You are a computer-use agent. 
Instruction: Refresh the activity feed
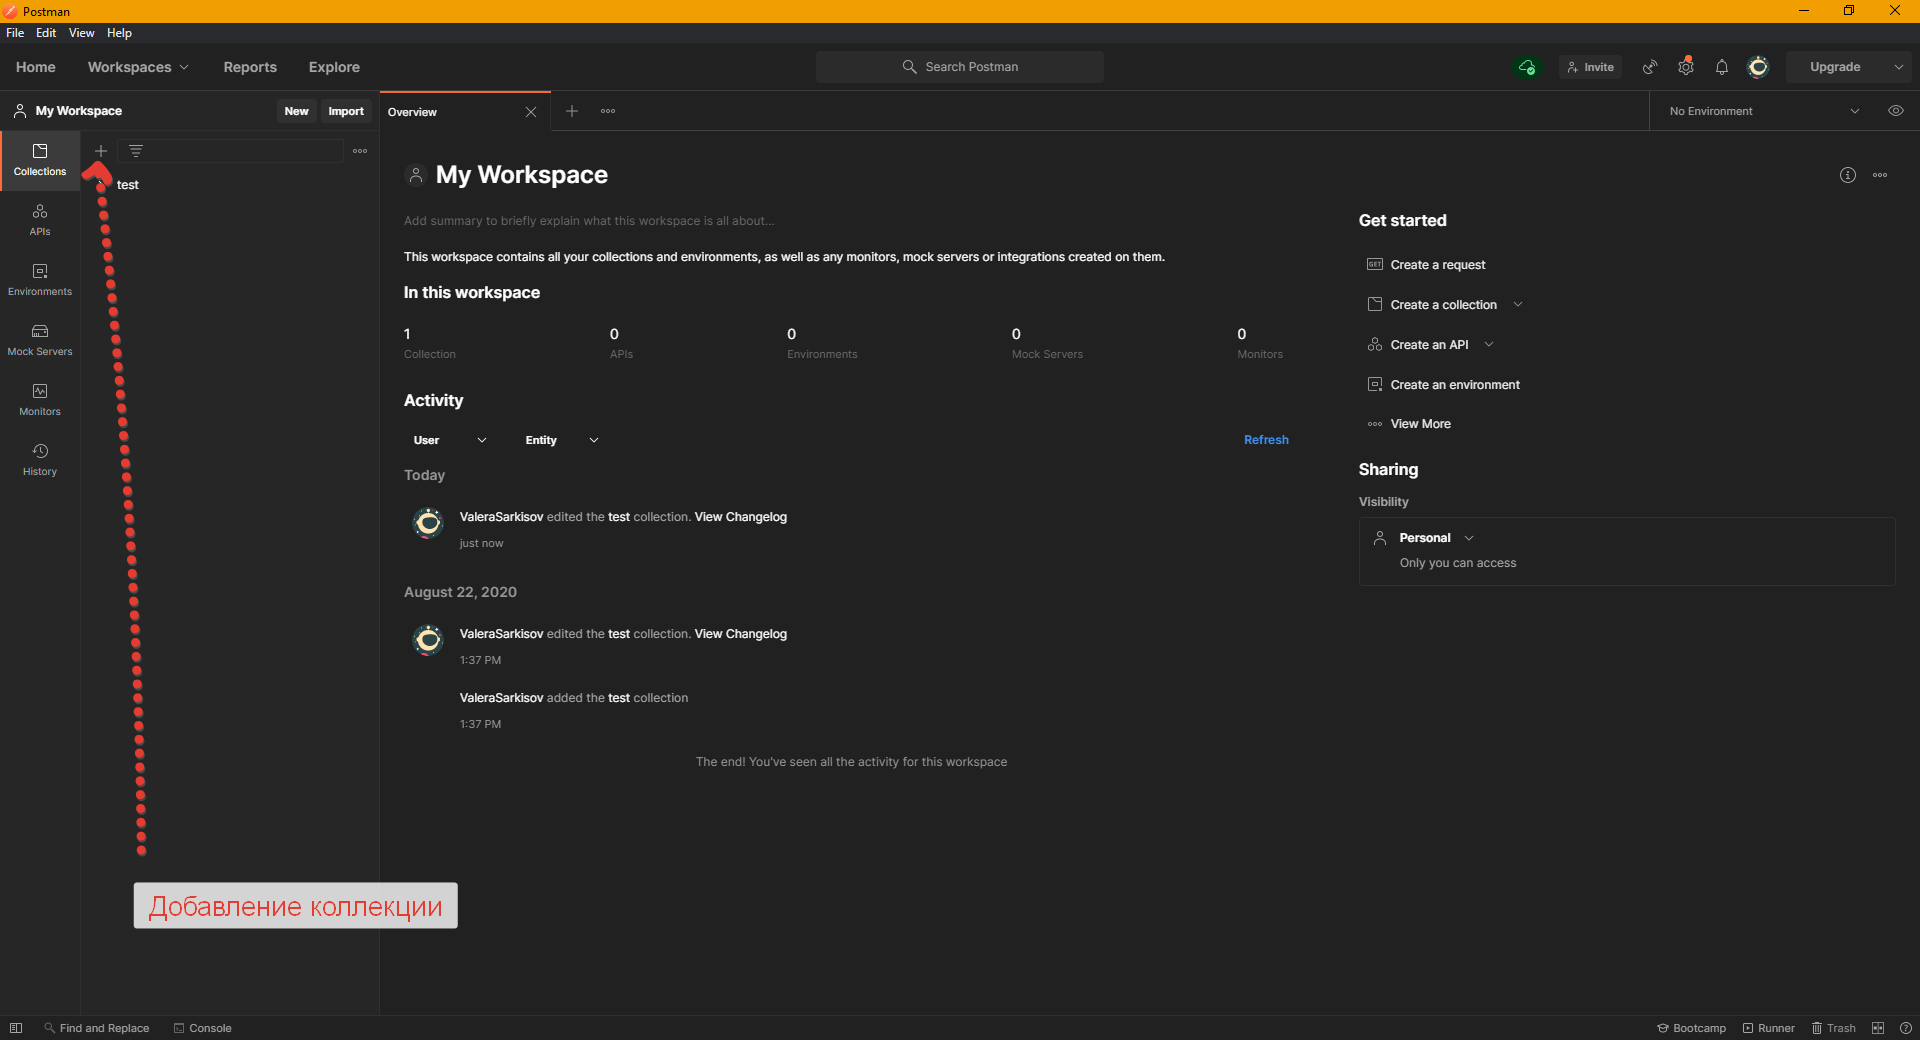[1266, 440]
